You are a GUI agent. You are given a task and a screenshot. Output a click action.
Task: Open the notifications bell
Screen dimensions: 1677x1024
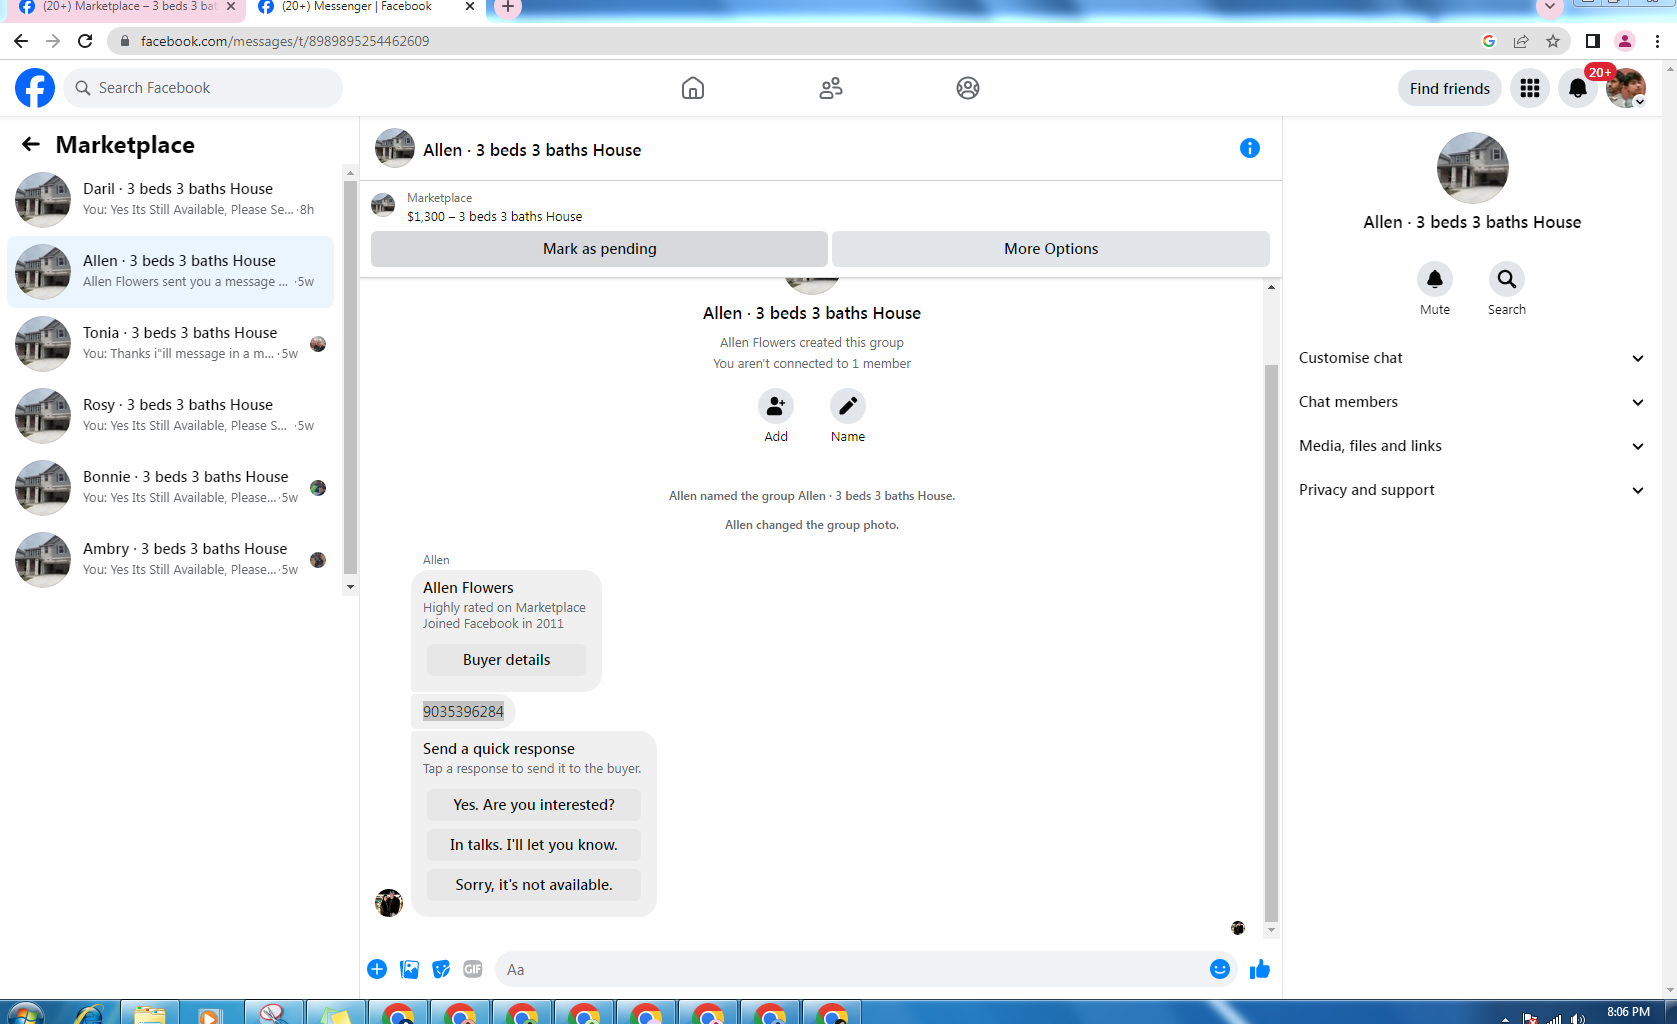pyautogui.click(x=1578, y=88)
